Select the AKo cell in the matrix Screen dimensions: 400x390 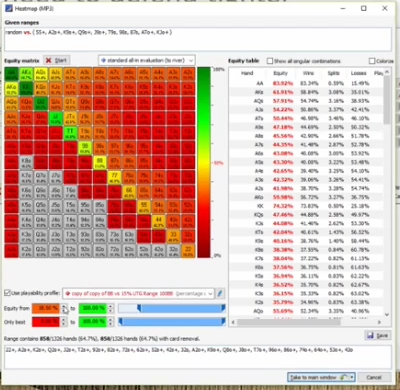click(12, 89)
